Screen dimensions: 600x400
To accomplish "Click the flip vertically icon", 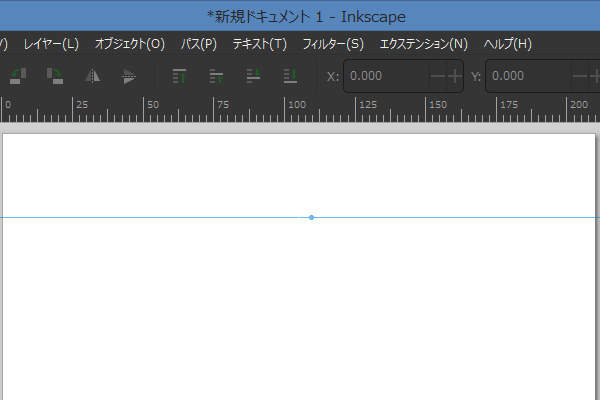I will [x=129, y=76].
